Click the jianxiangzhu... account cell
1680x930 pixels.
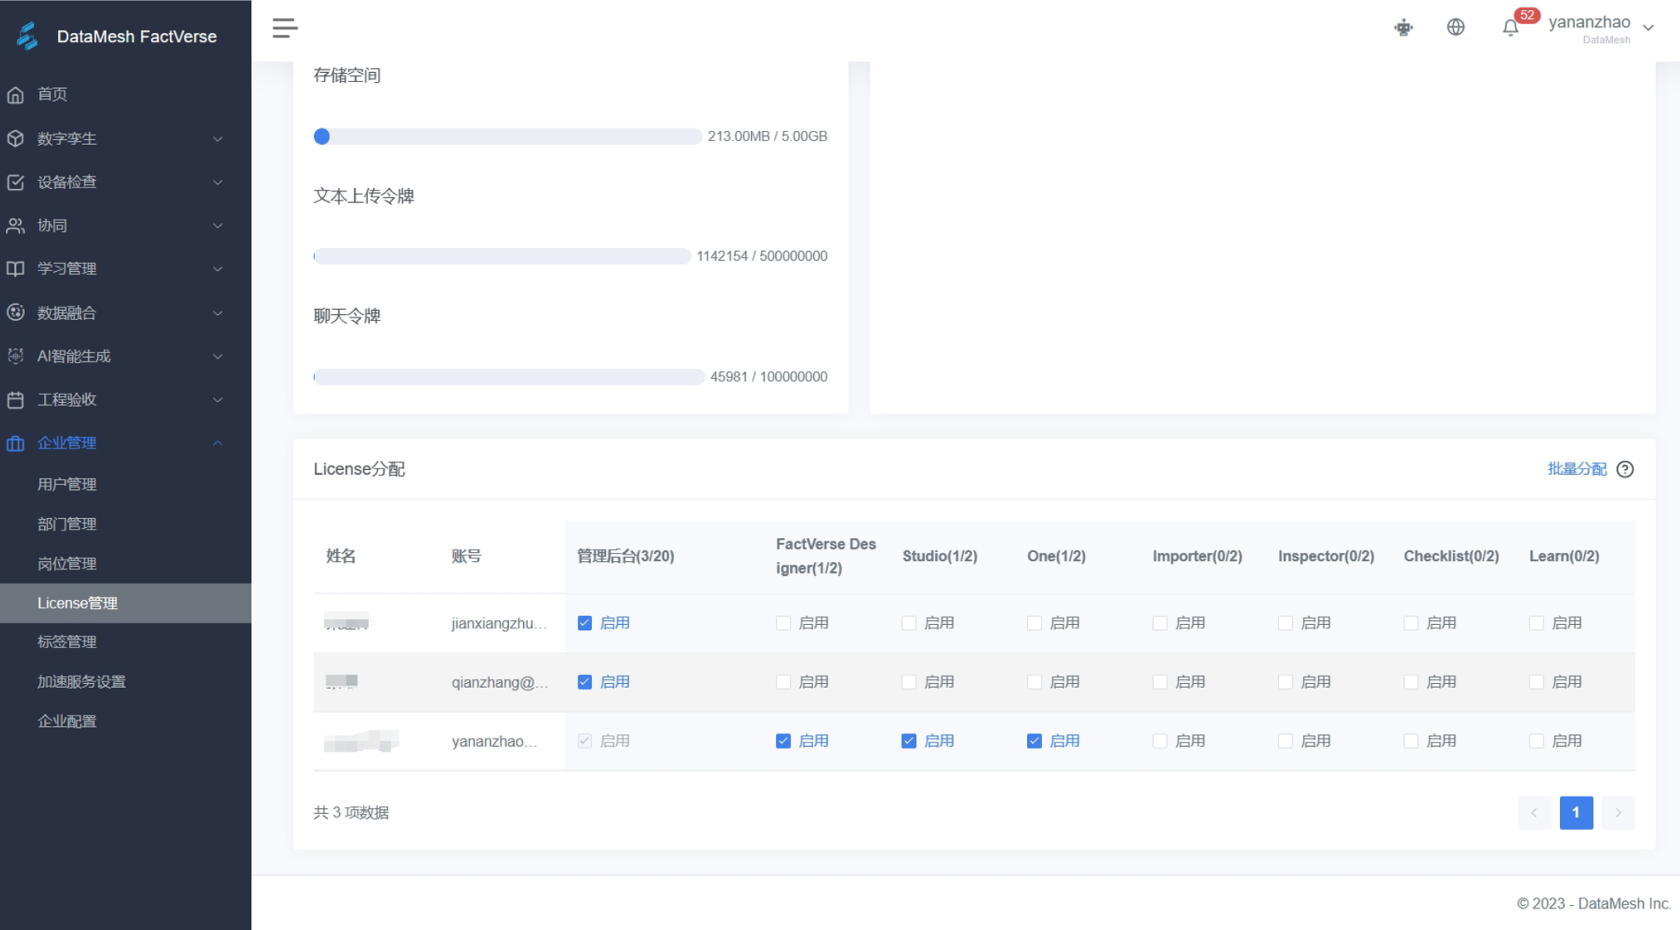(499, 623)
